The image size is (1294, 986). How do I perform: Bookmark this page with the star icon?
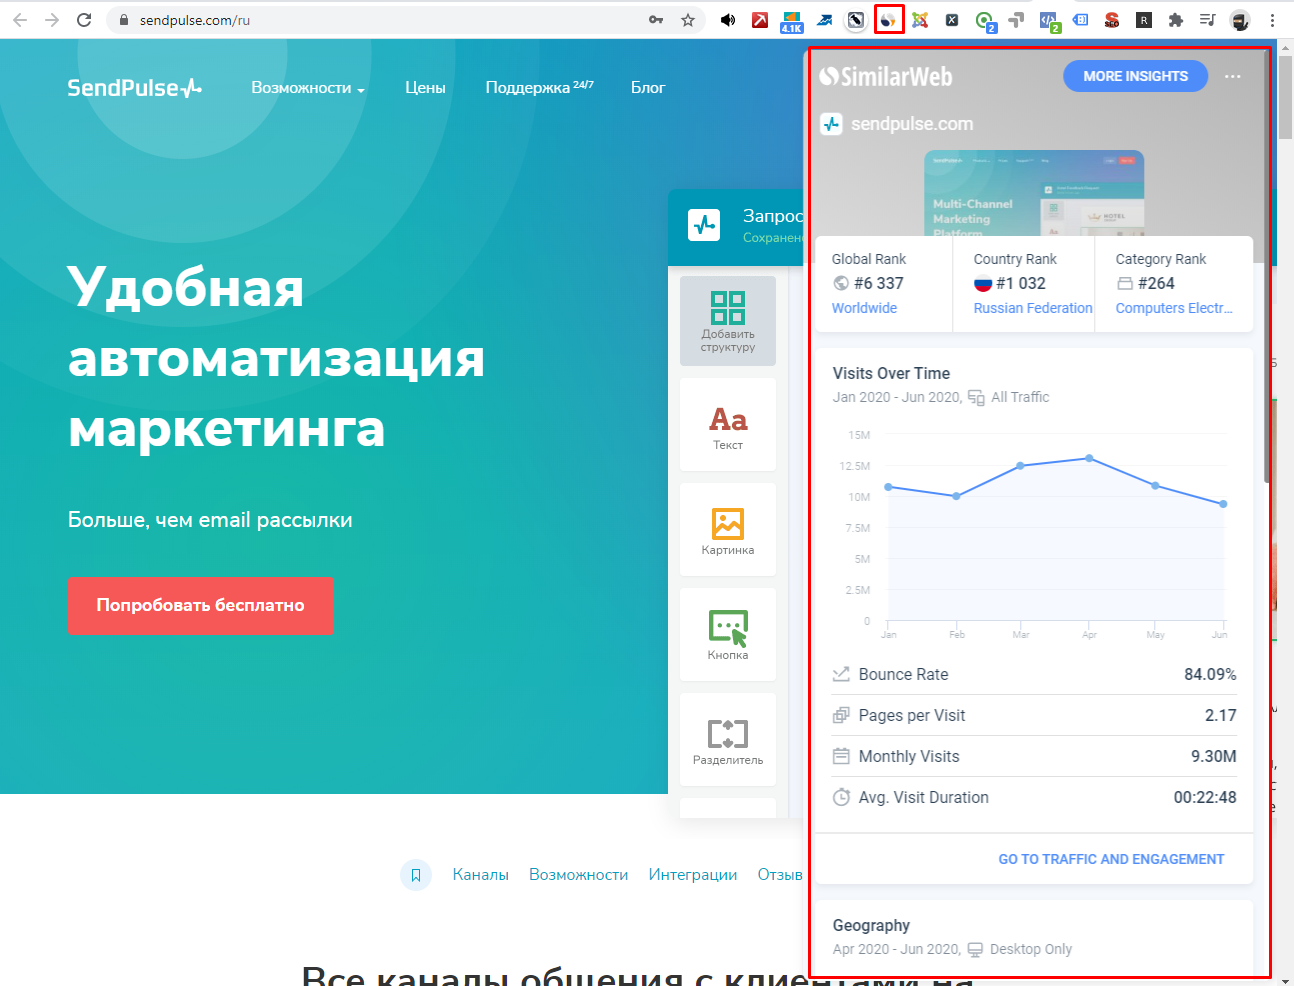point(688,20)
